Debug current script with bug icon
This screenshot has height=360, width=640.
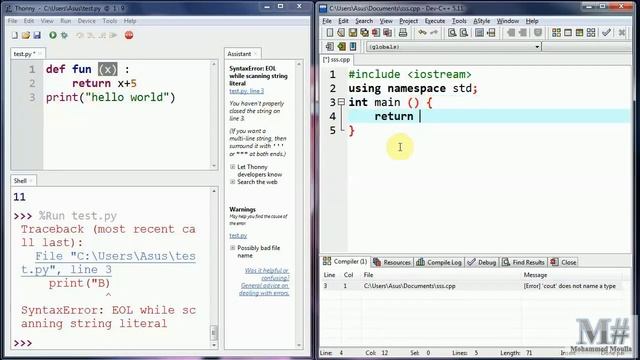[64, 36]
